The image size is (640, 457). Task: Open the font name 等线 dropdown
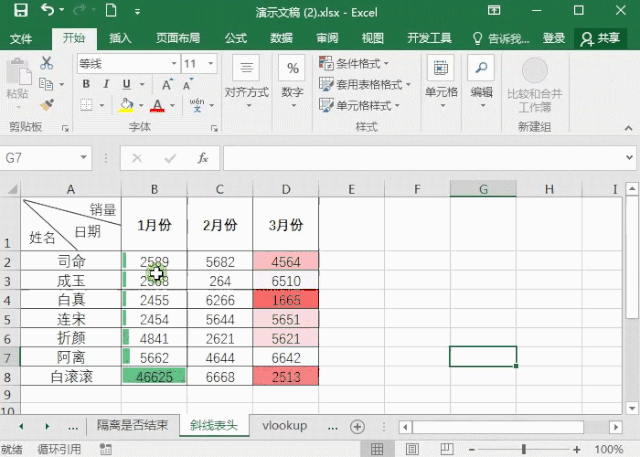point(174,64)
